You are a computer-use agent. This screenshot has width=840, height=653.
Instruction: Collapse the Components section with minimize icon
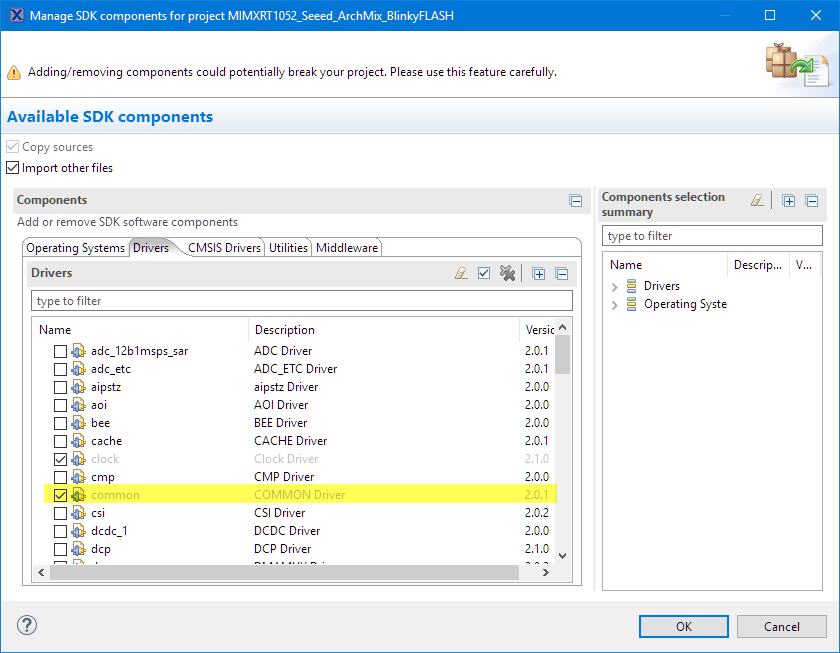[x=576, y=201]
